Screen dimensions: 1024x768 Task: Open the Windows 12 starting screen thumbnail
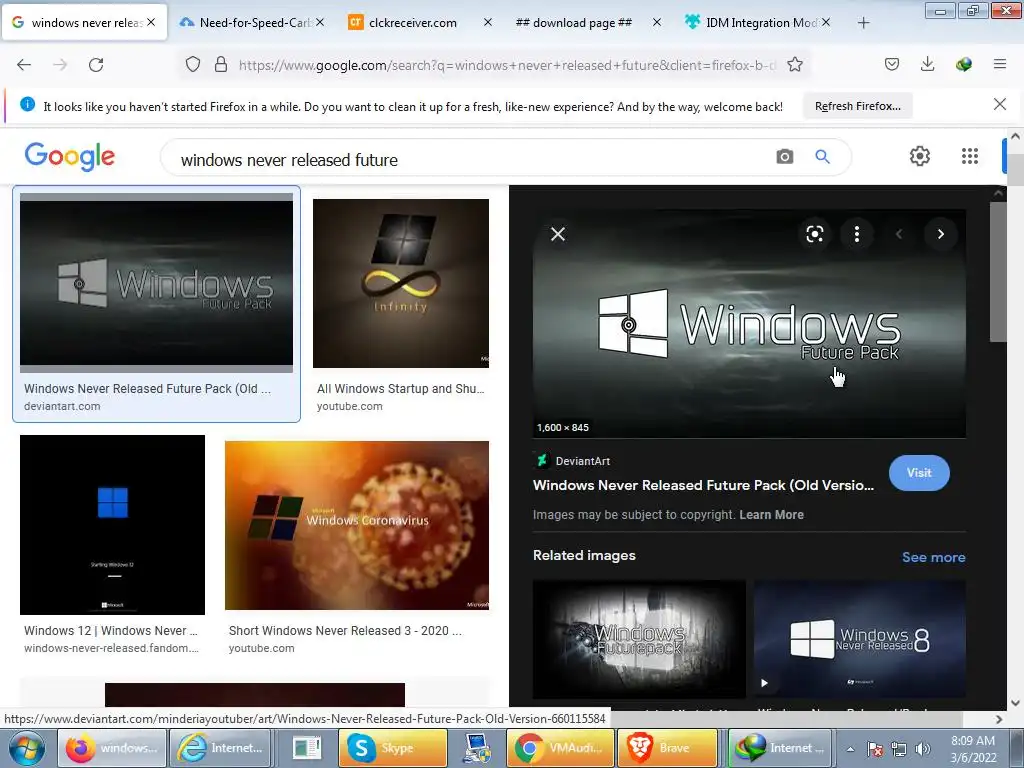tap(112, 525)
